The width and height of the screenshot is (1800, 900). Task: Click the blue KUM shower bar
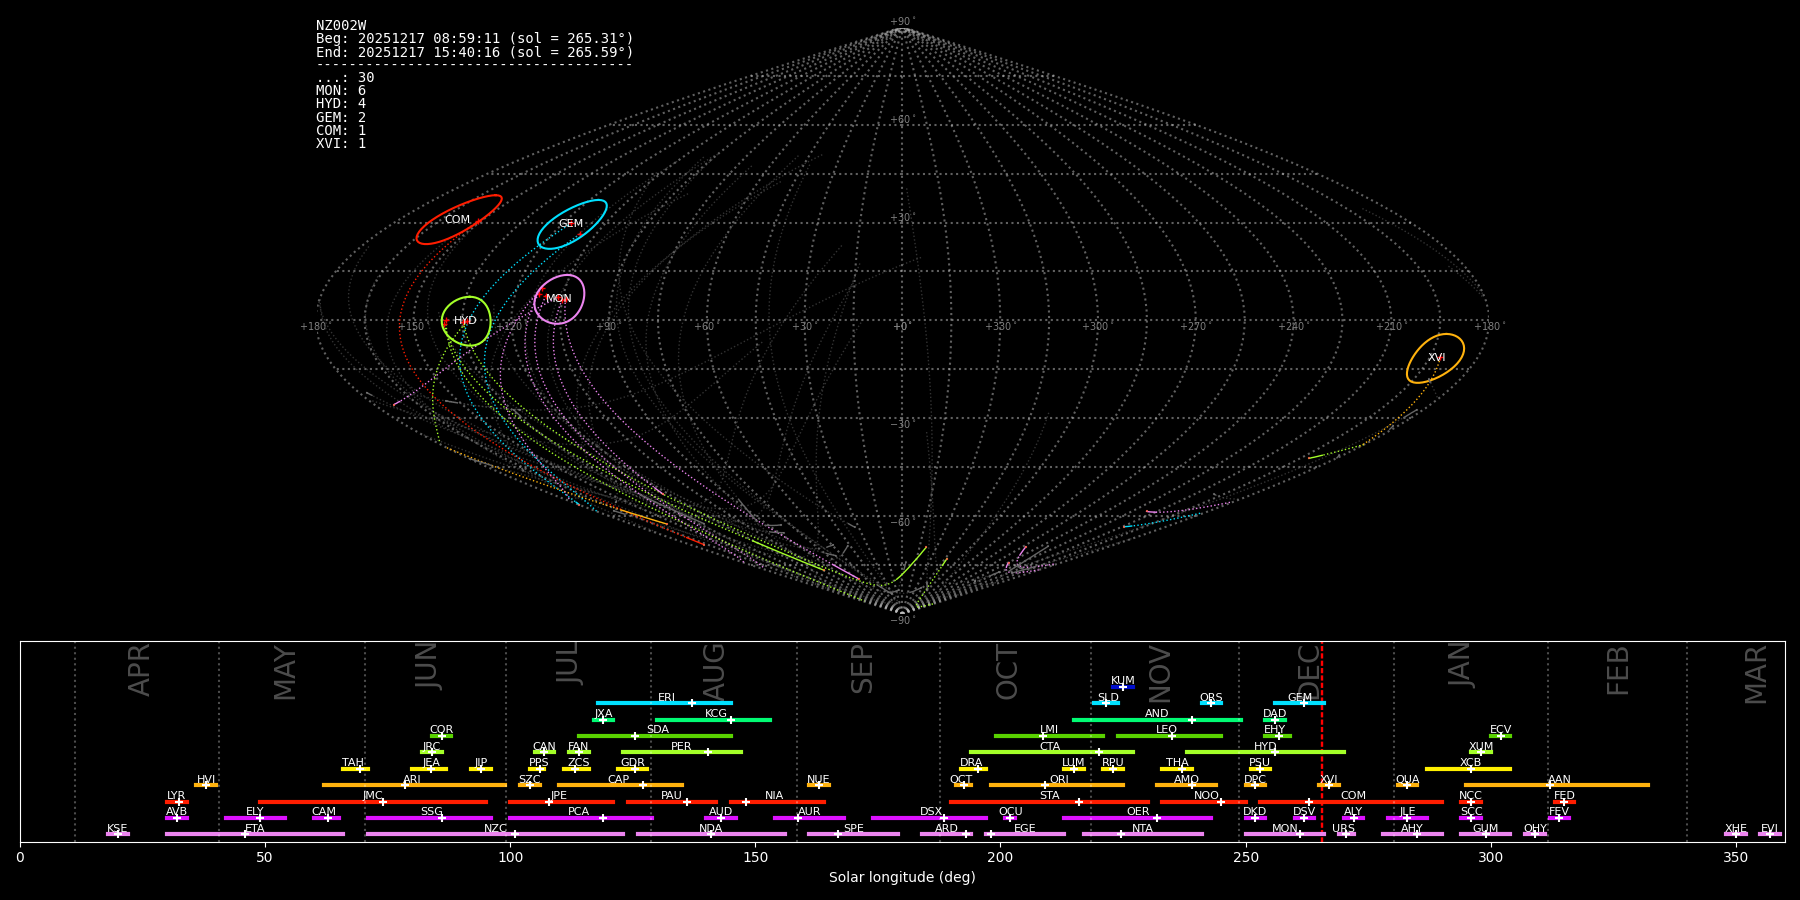1123,687
